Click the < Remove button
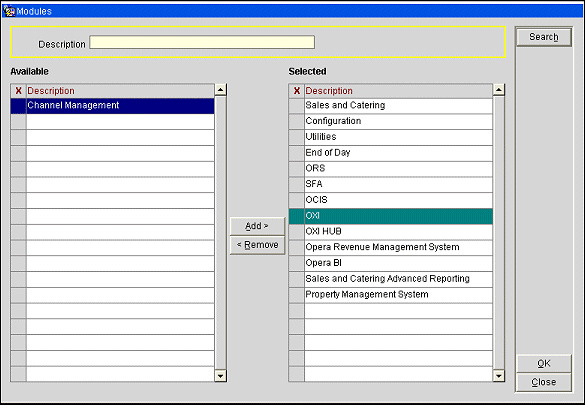 point(257,245)
